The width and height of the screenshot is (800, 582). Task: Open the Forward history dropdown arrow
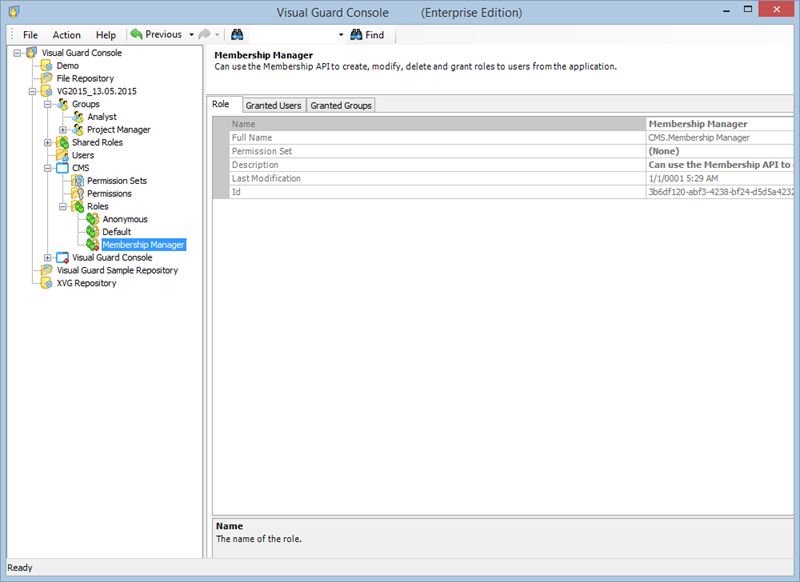pyautogui.click(x=217, y=35)
